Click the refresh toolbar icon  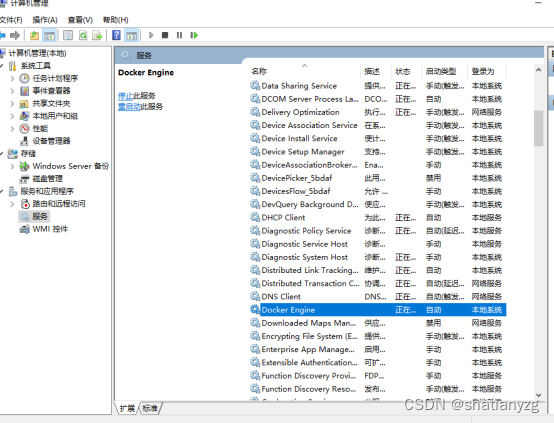pyautogui.click(x=83, y=35)
